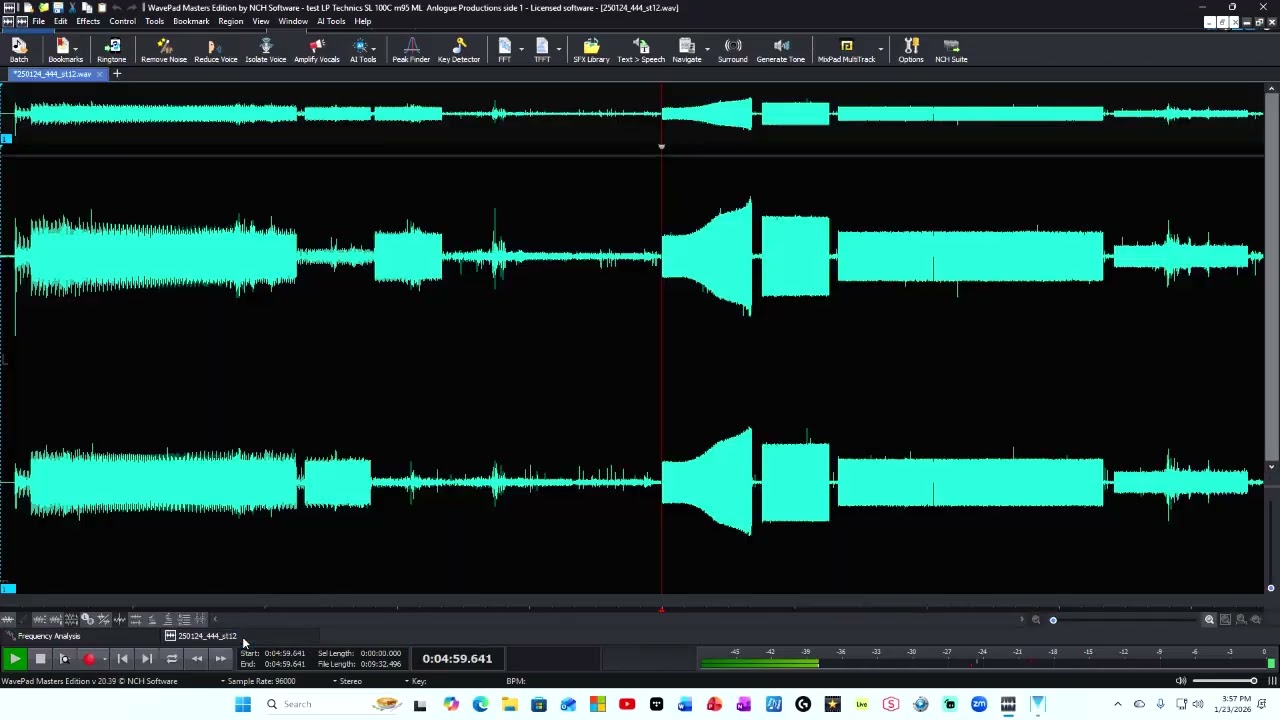Open the Text > Speech tool
The width and height of the screenshot is (1280, 720).
tap(641, 50)
